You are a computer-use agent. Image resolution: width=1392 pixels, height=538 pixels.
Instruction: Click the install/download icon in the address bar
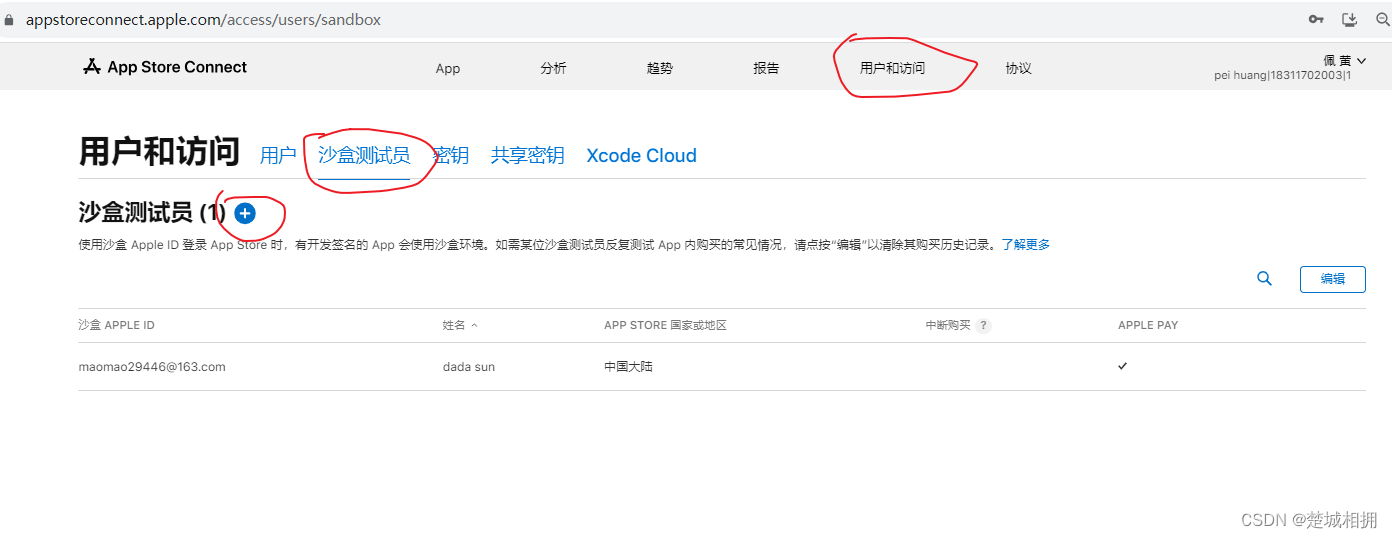1349,19
